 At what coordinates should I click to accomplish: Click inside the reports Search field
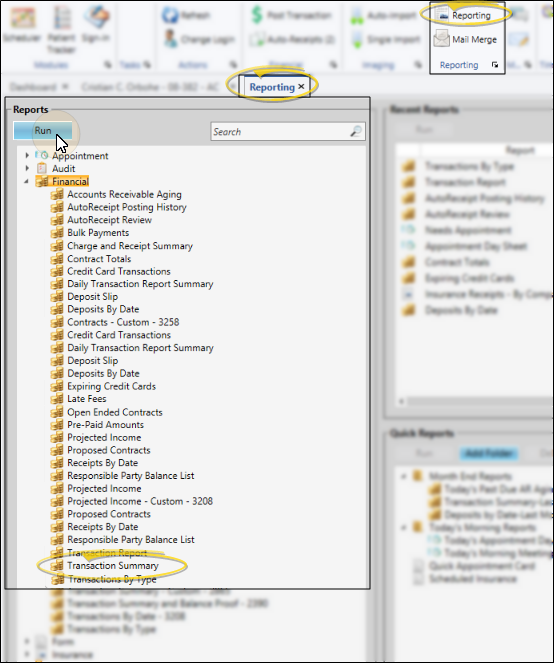281,132
